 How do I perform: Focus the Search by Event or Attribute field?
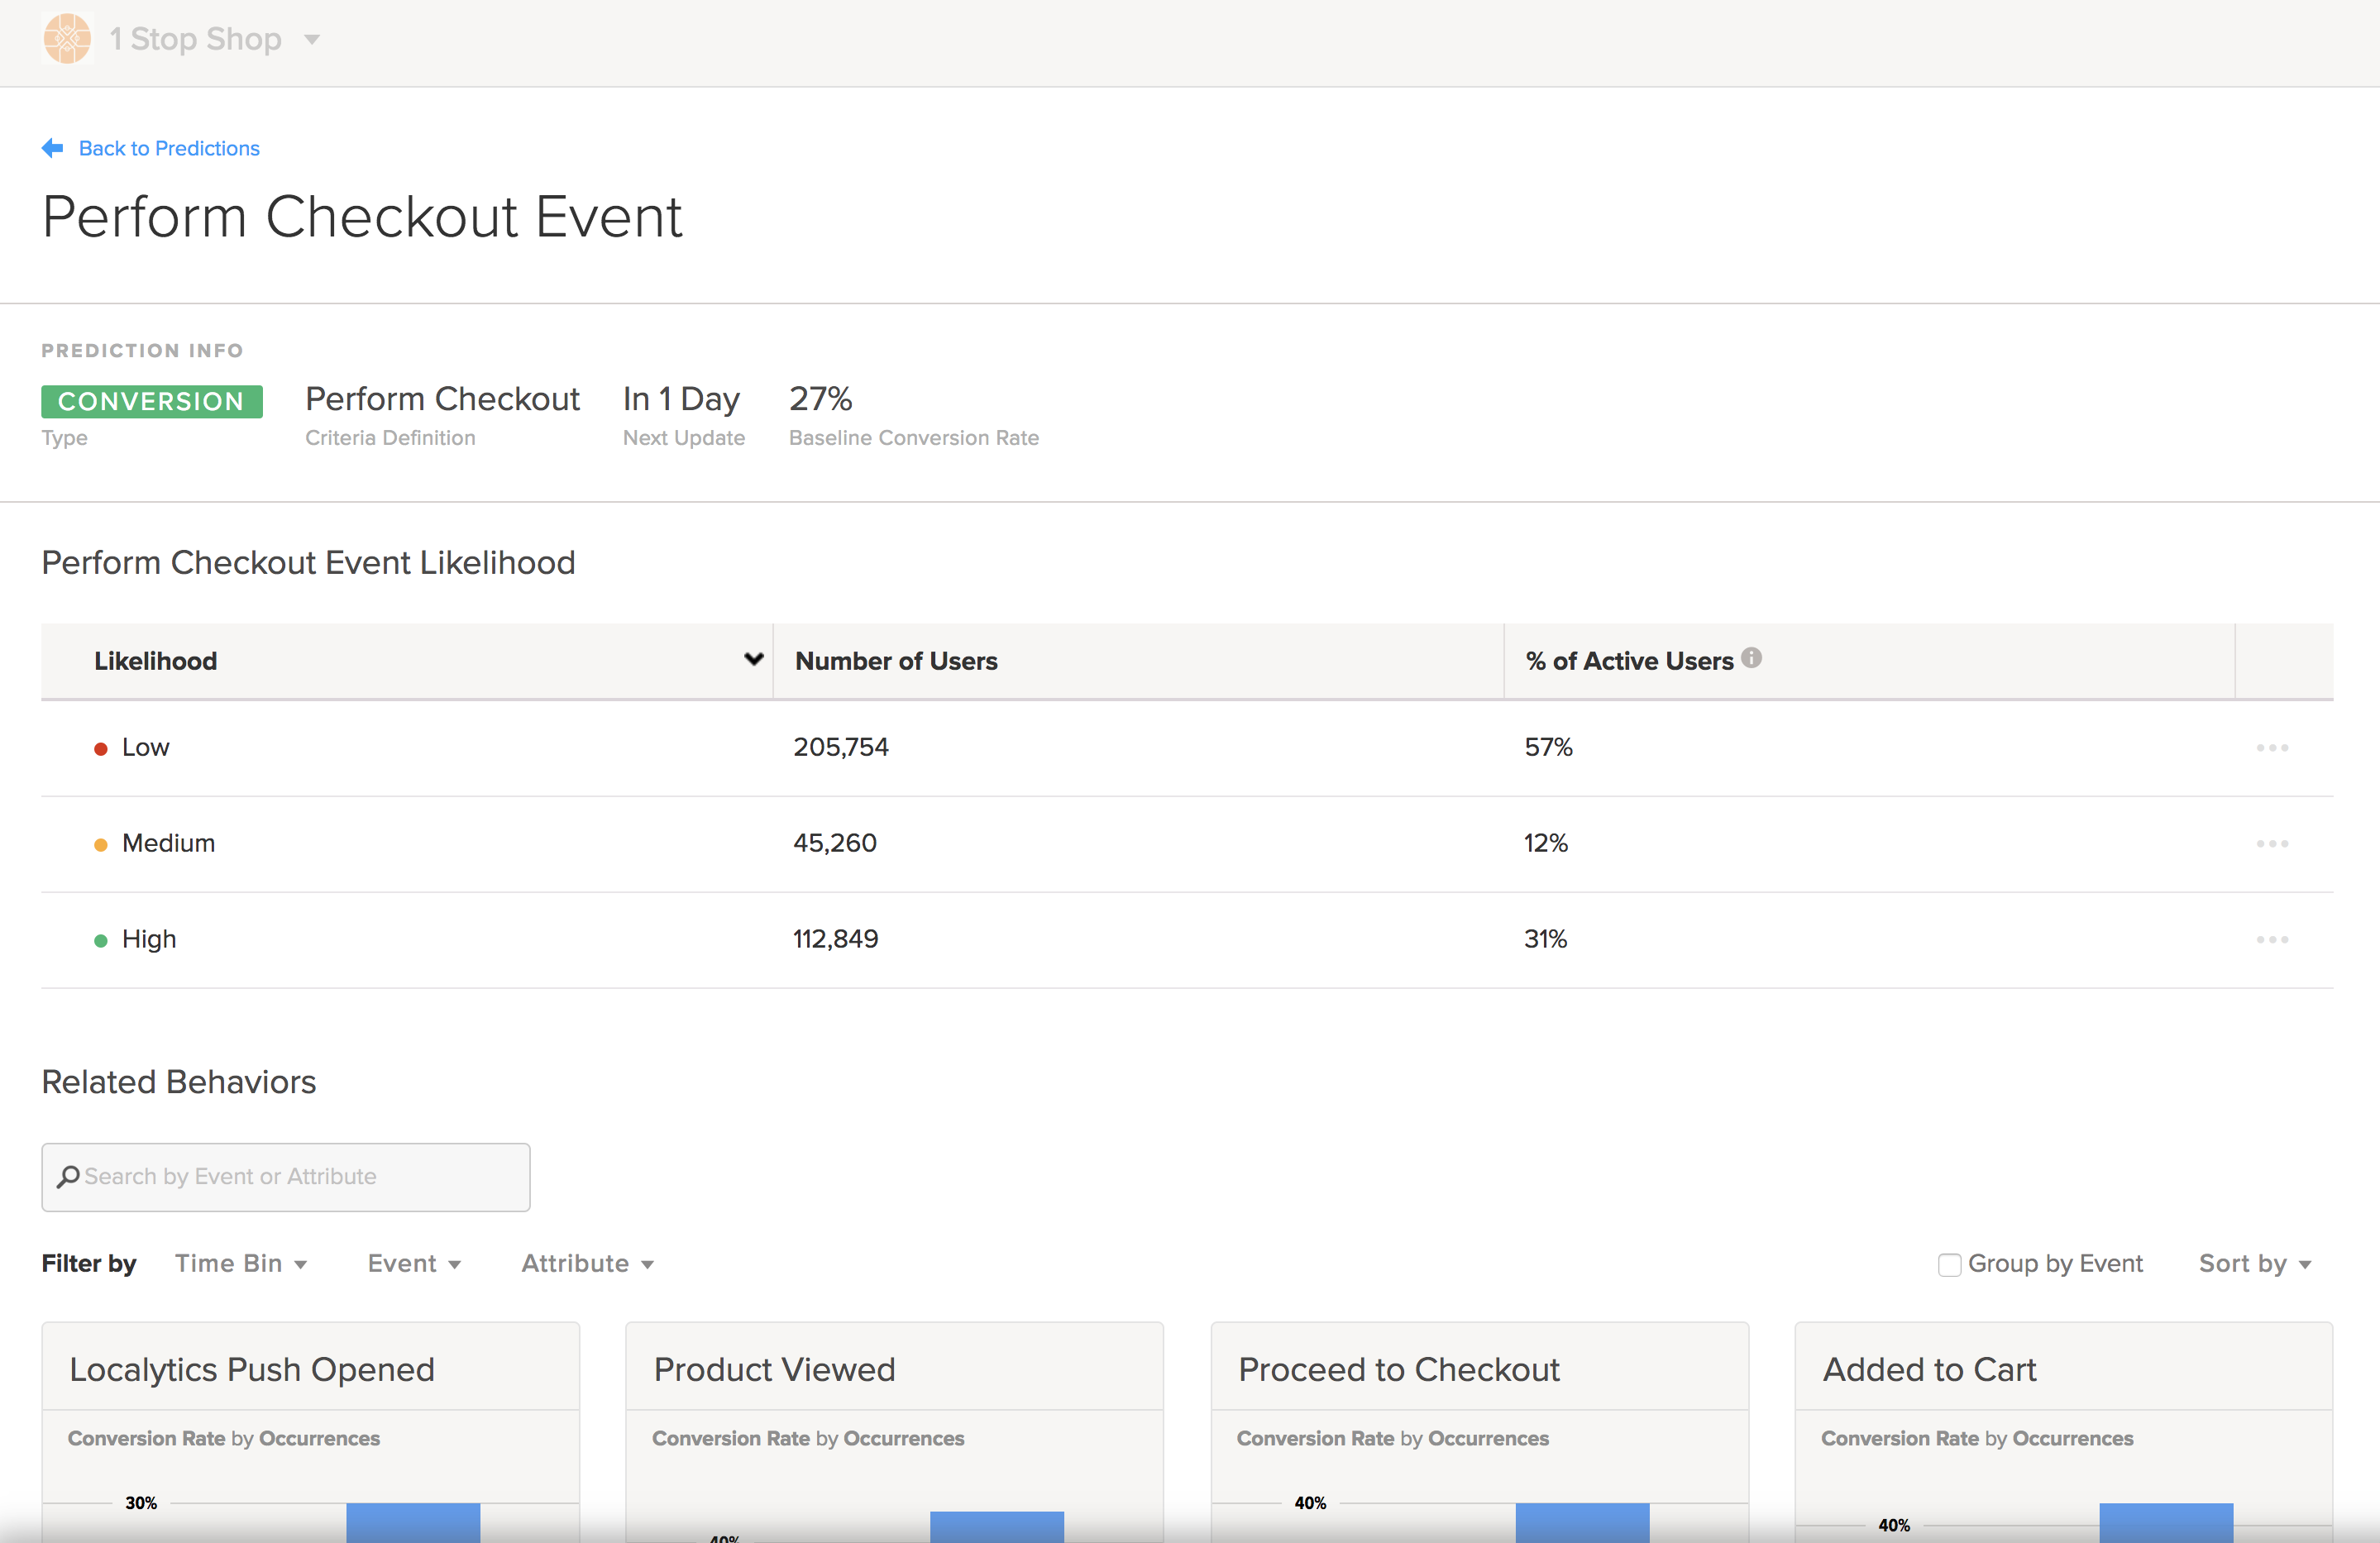(300, 1177)
